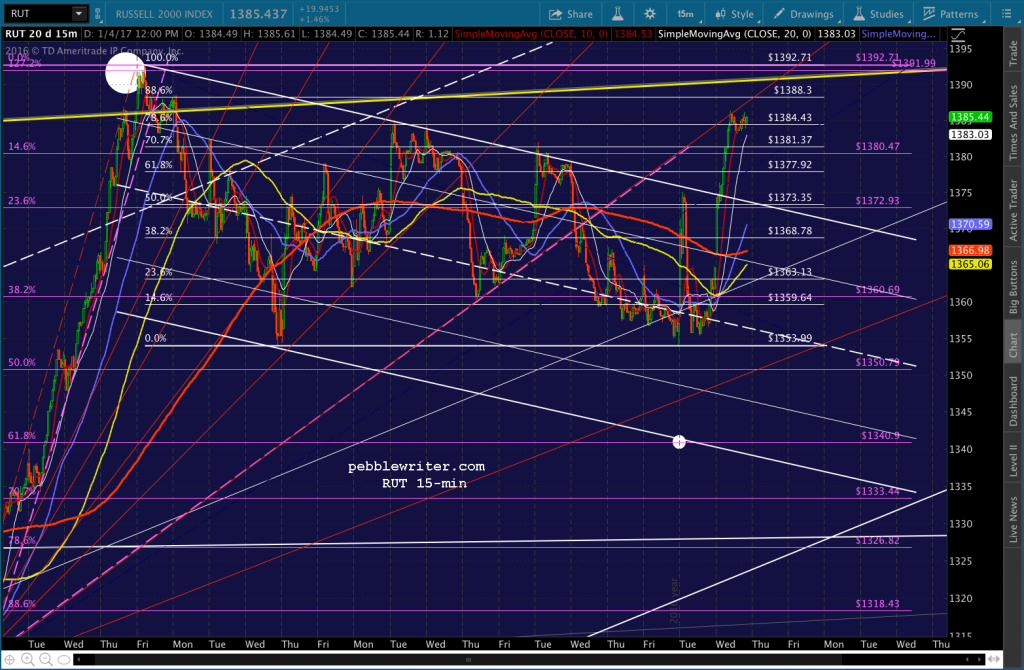Click the zoom out magnifier icon
Image resolution: width=1024 pixels, height=670 pixels.
point(46,660)
